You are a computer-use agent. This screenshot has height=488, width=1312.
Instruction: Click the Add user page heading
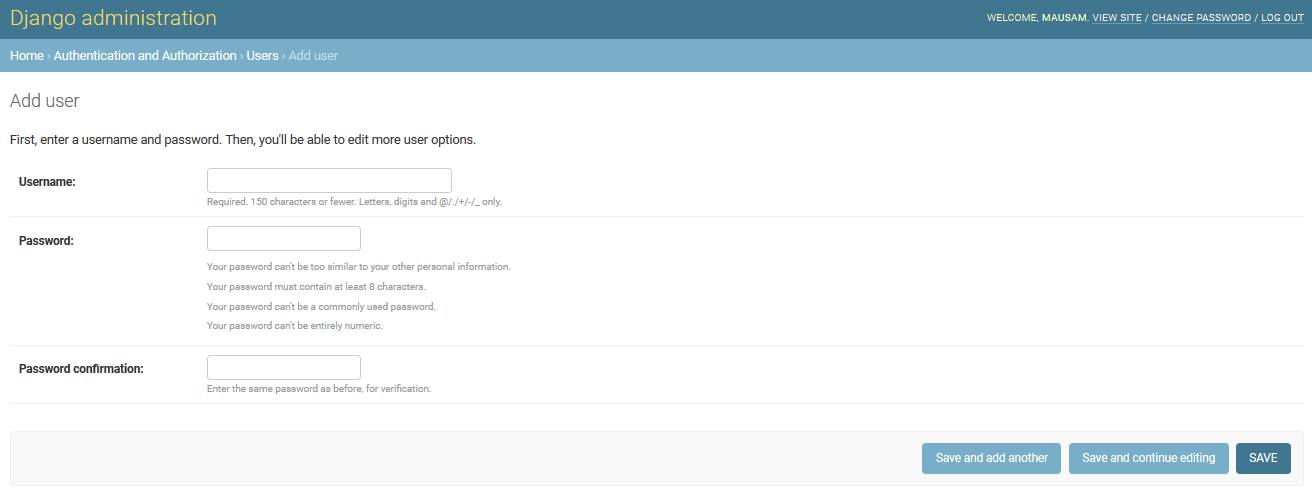coord(44,101)
